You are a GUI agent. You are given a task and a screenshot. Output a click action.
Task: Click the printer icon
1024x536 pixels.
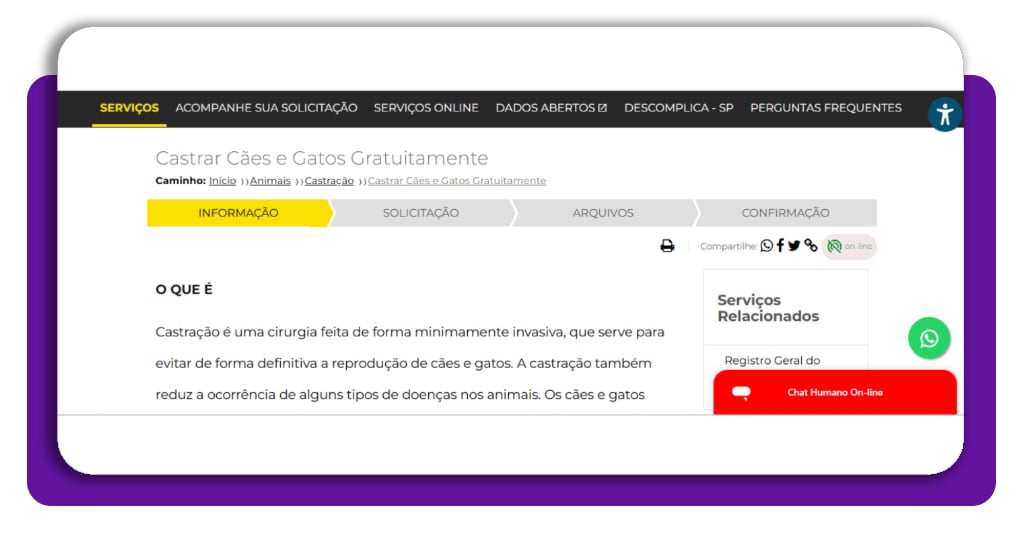pos(667,246)
